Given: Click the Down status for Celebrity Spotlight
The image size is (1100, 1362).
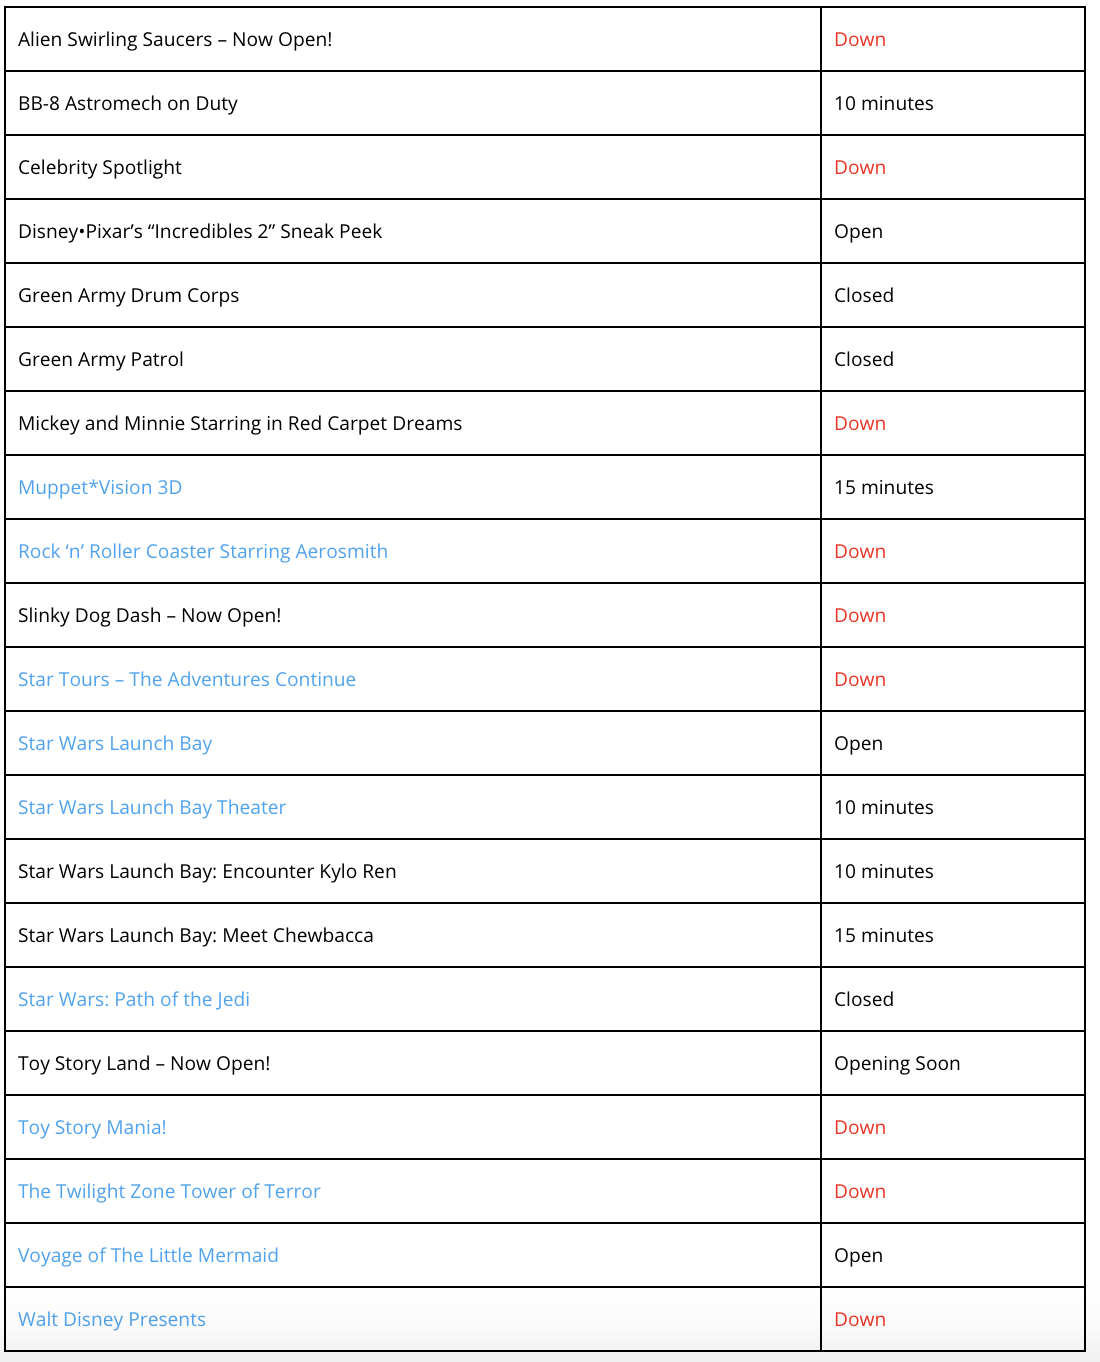Looking at the screenshot, I should [x=859, y=167].
